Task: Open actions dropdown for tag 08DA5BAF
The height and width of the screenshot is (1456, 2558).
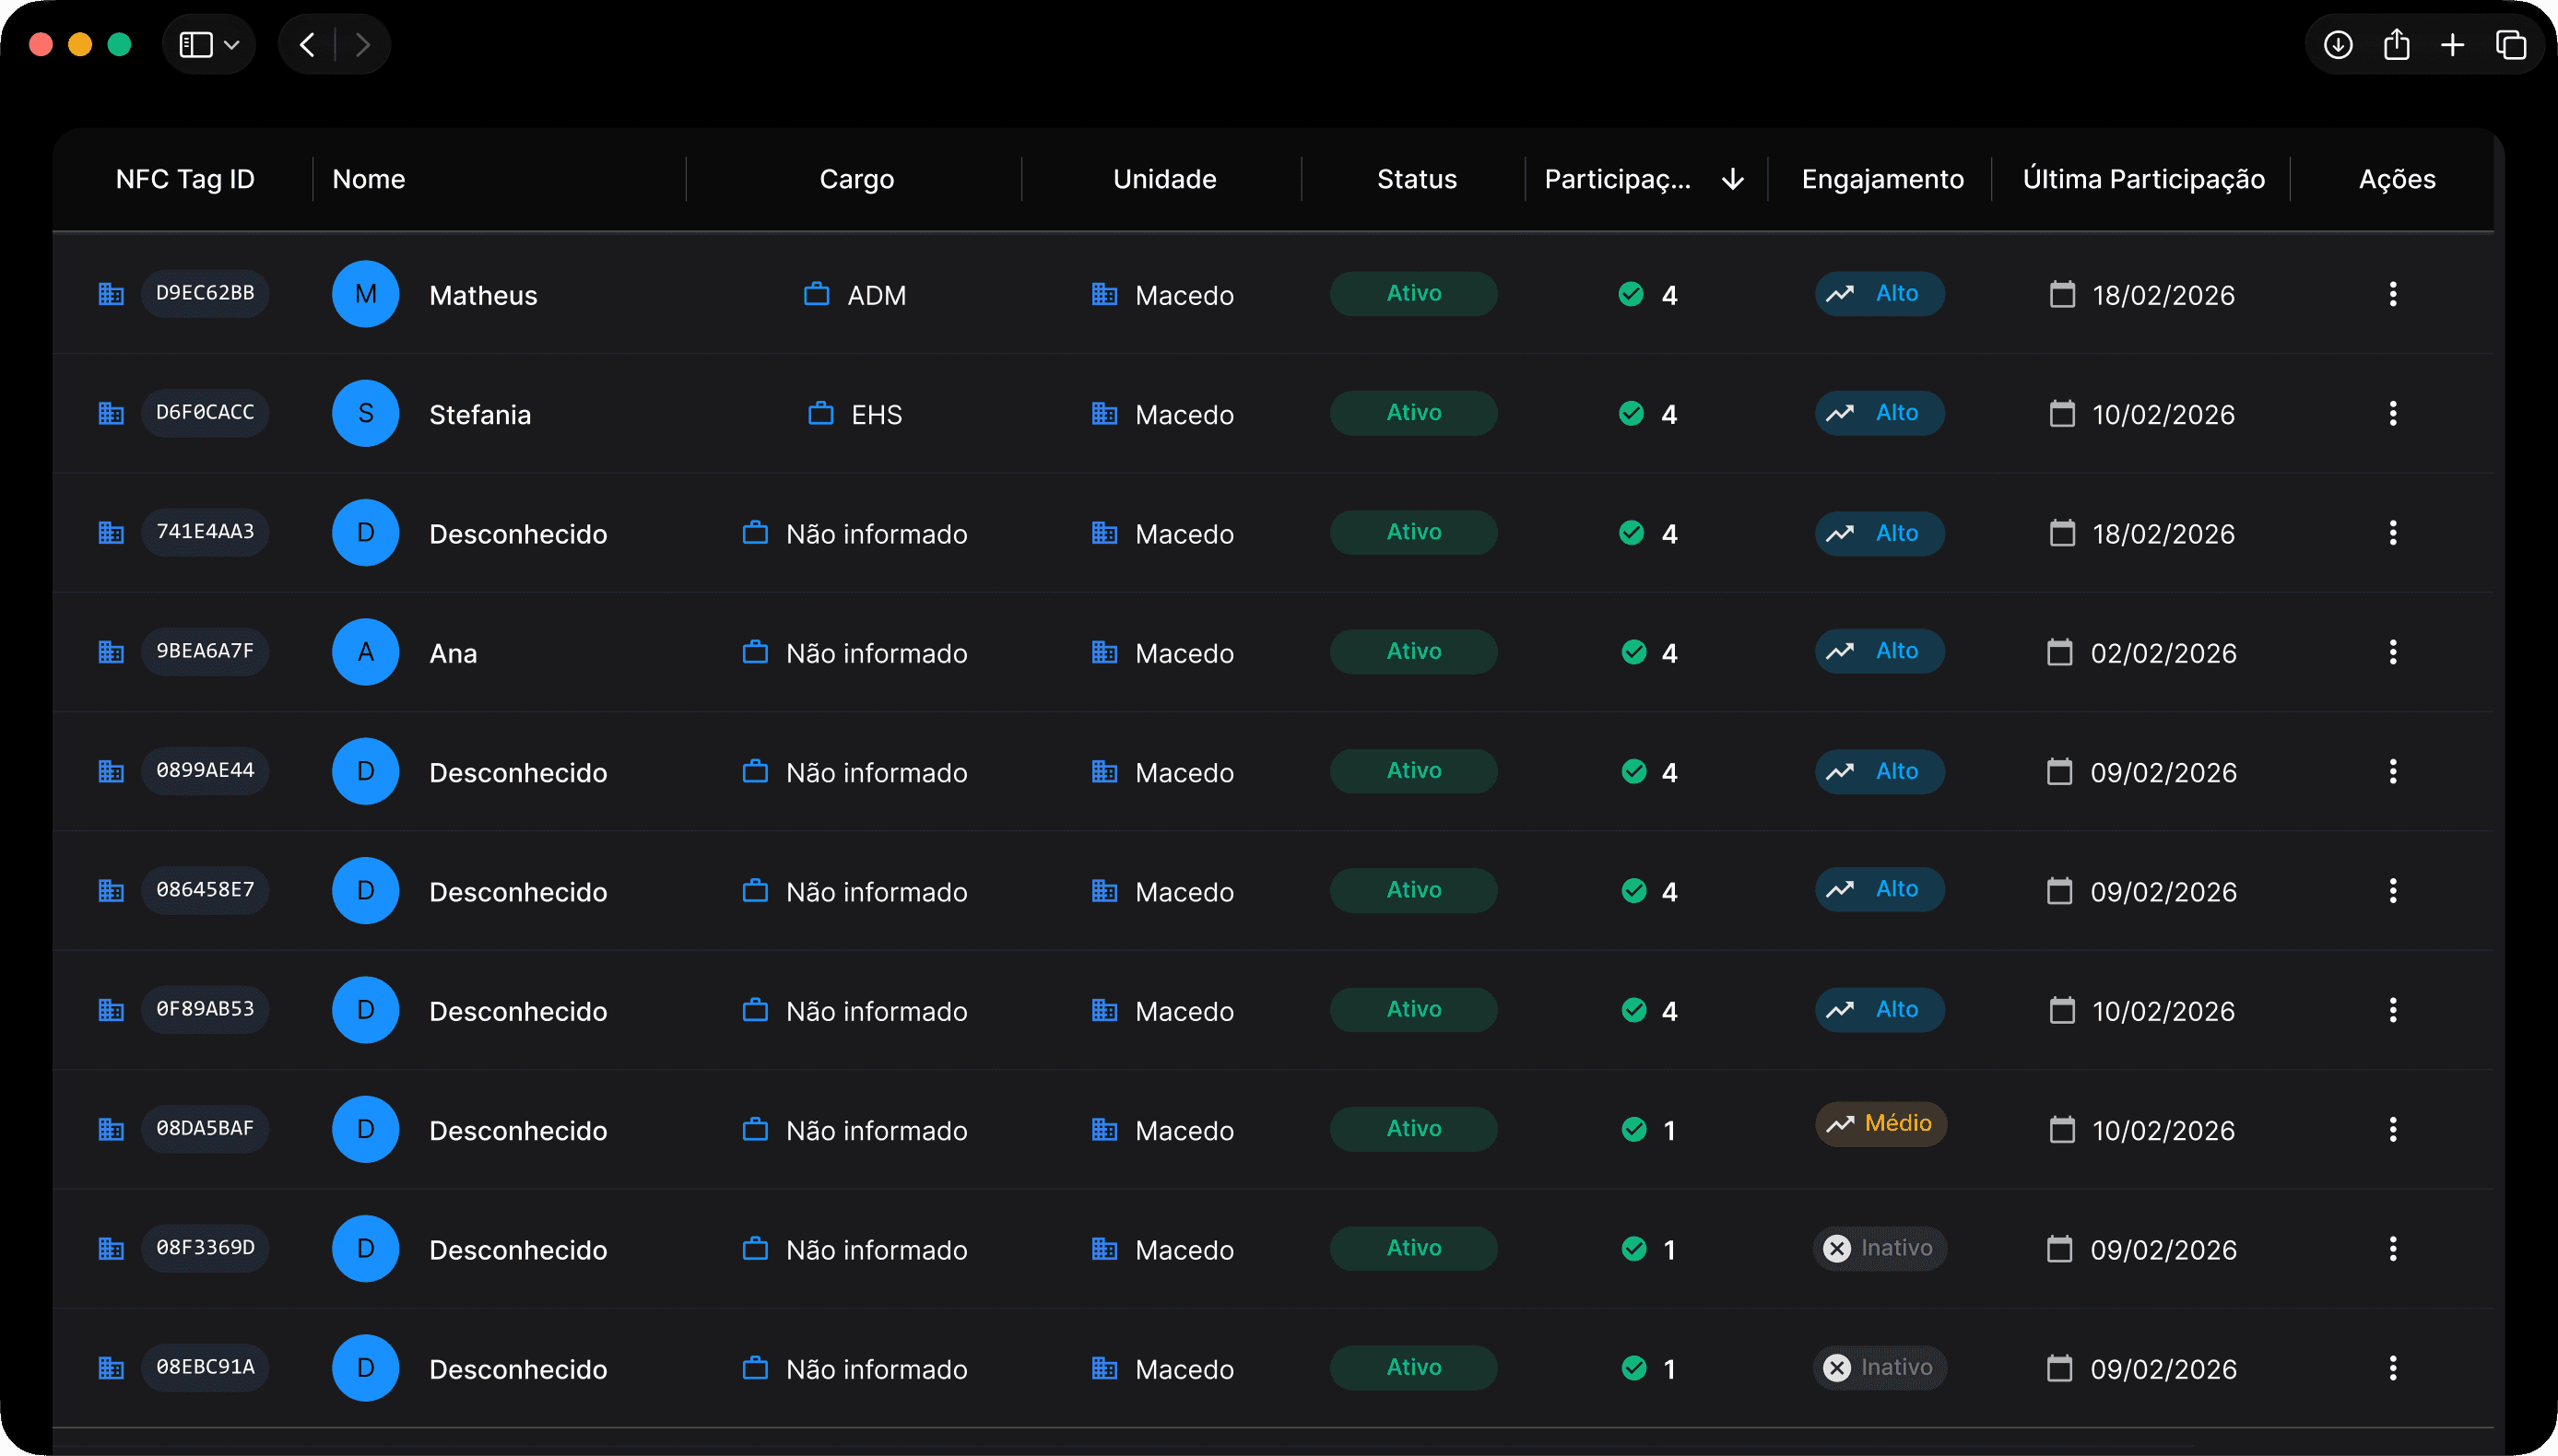Action: 2392,1129
